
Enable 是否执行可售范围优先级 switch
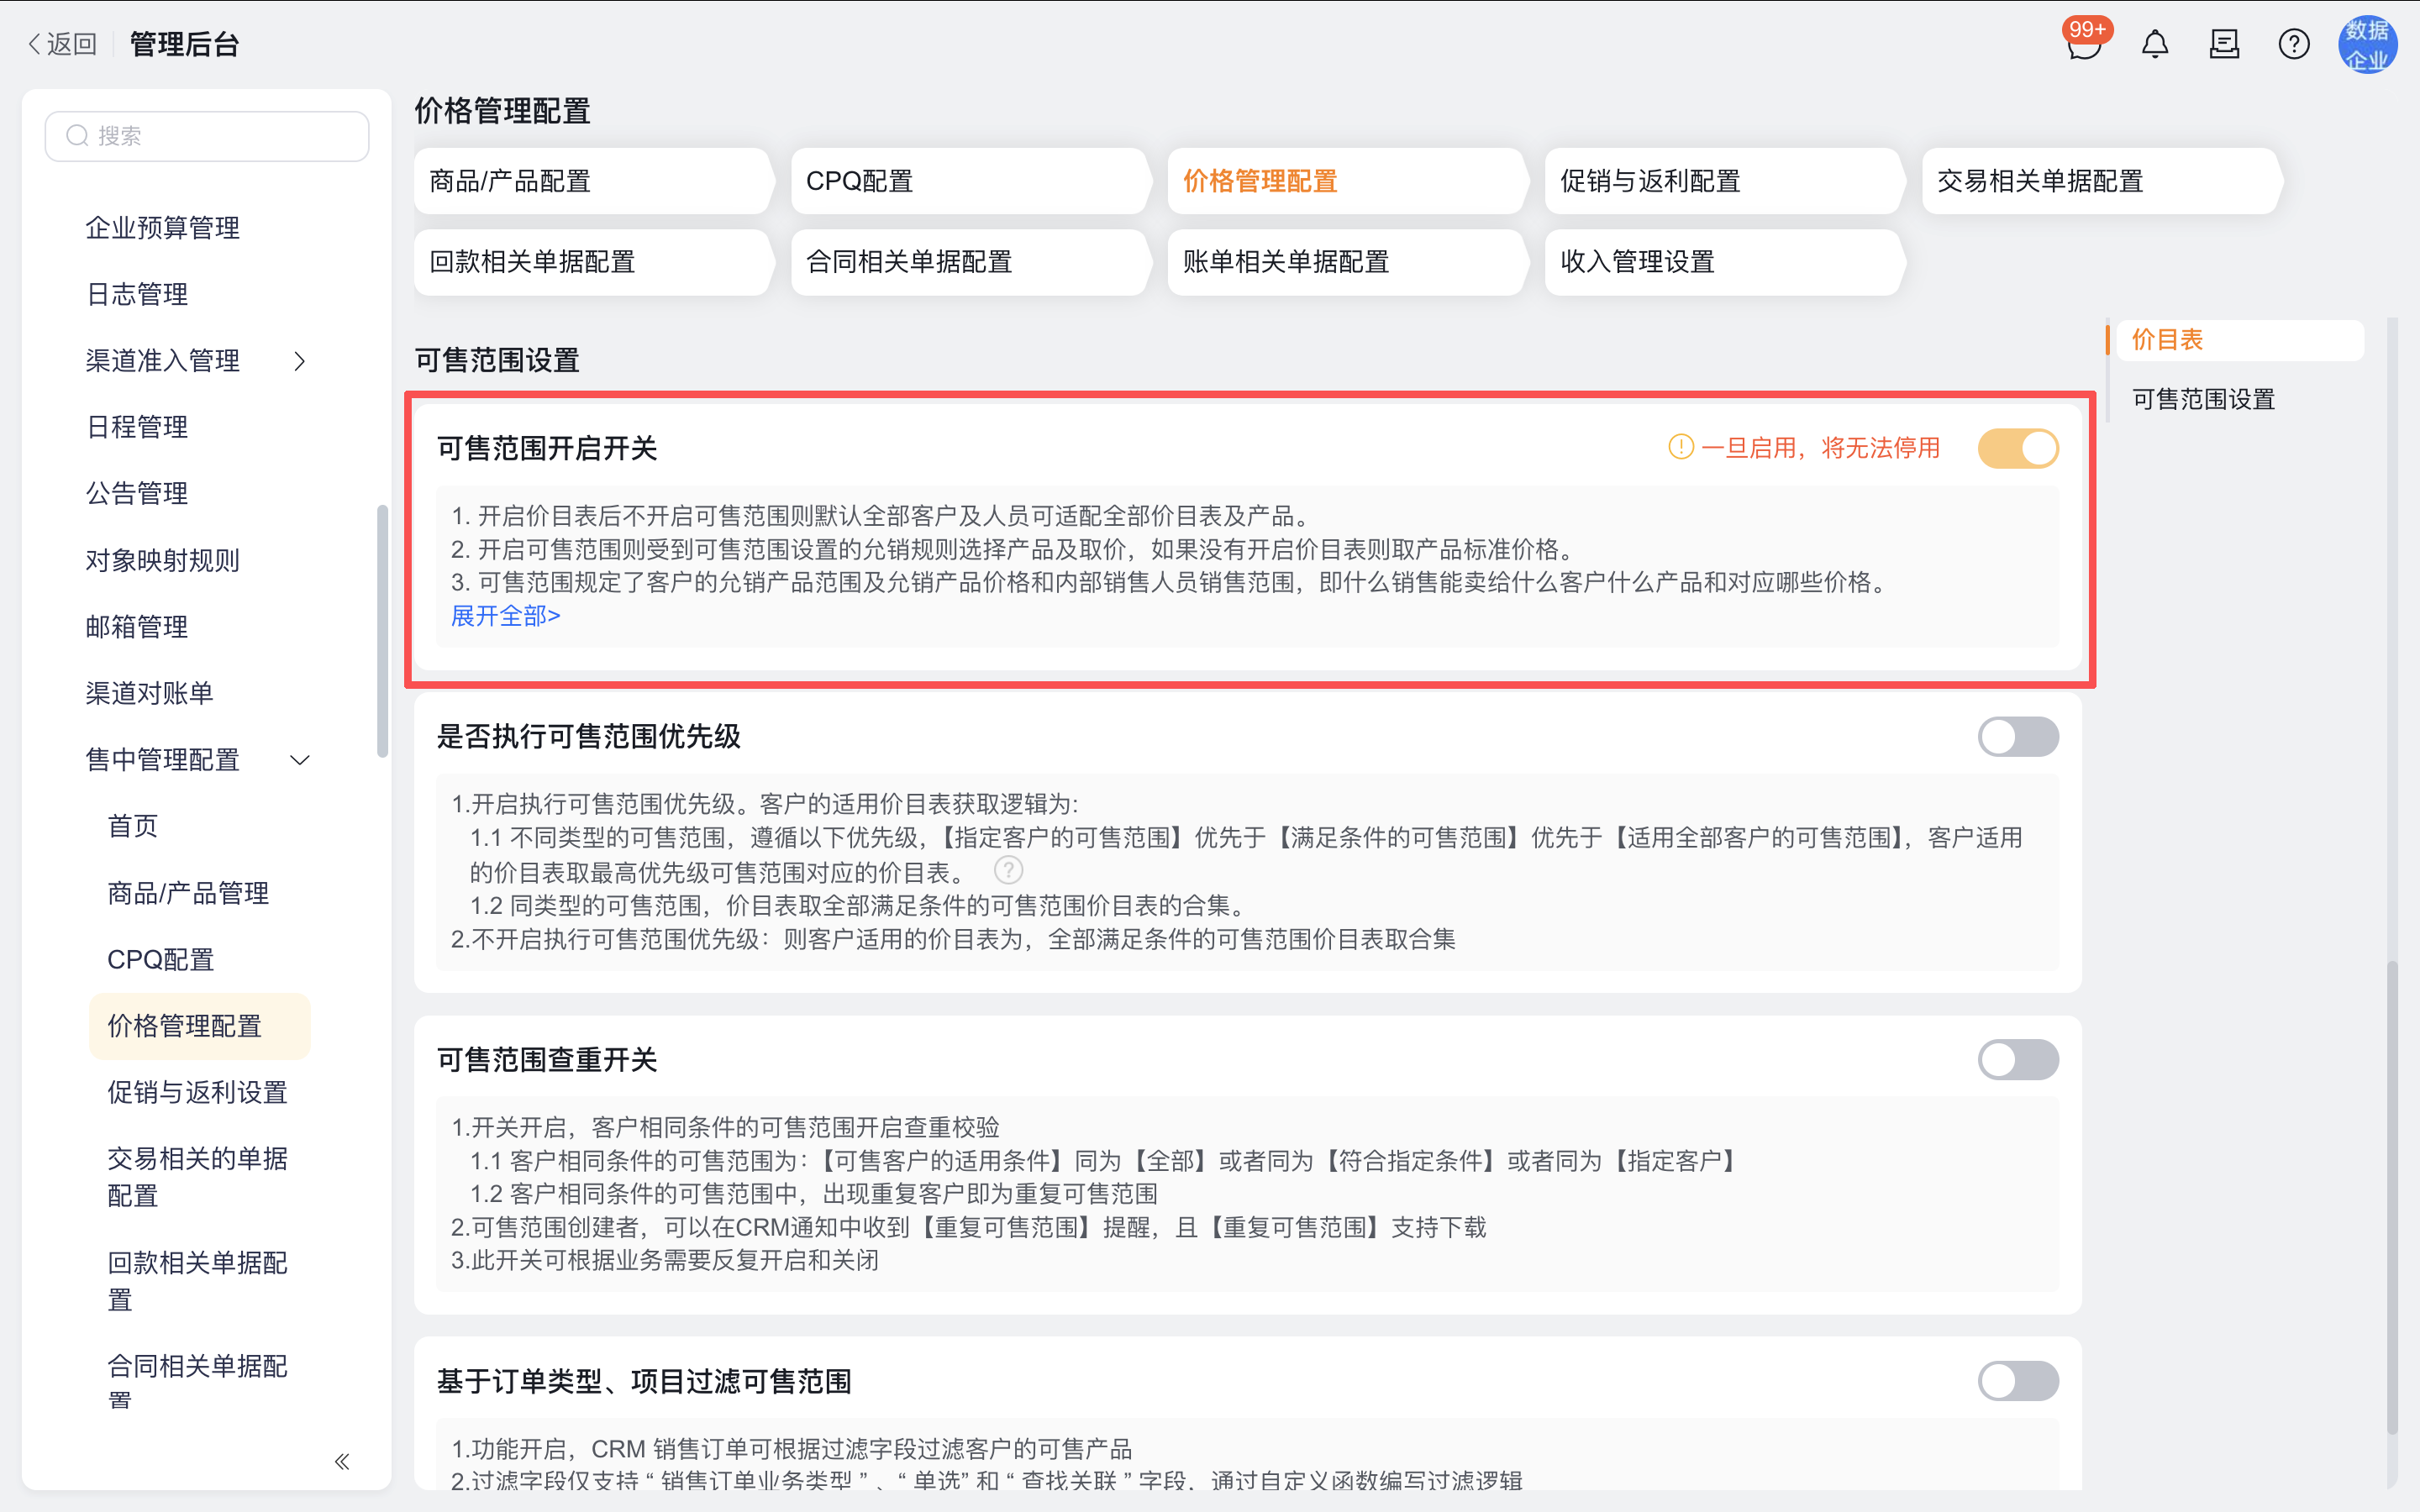point(2018,737)
